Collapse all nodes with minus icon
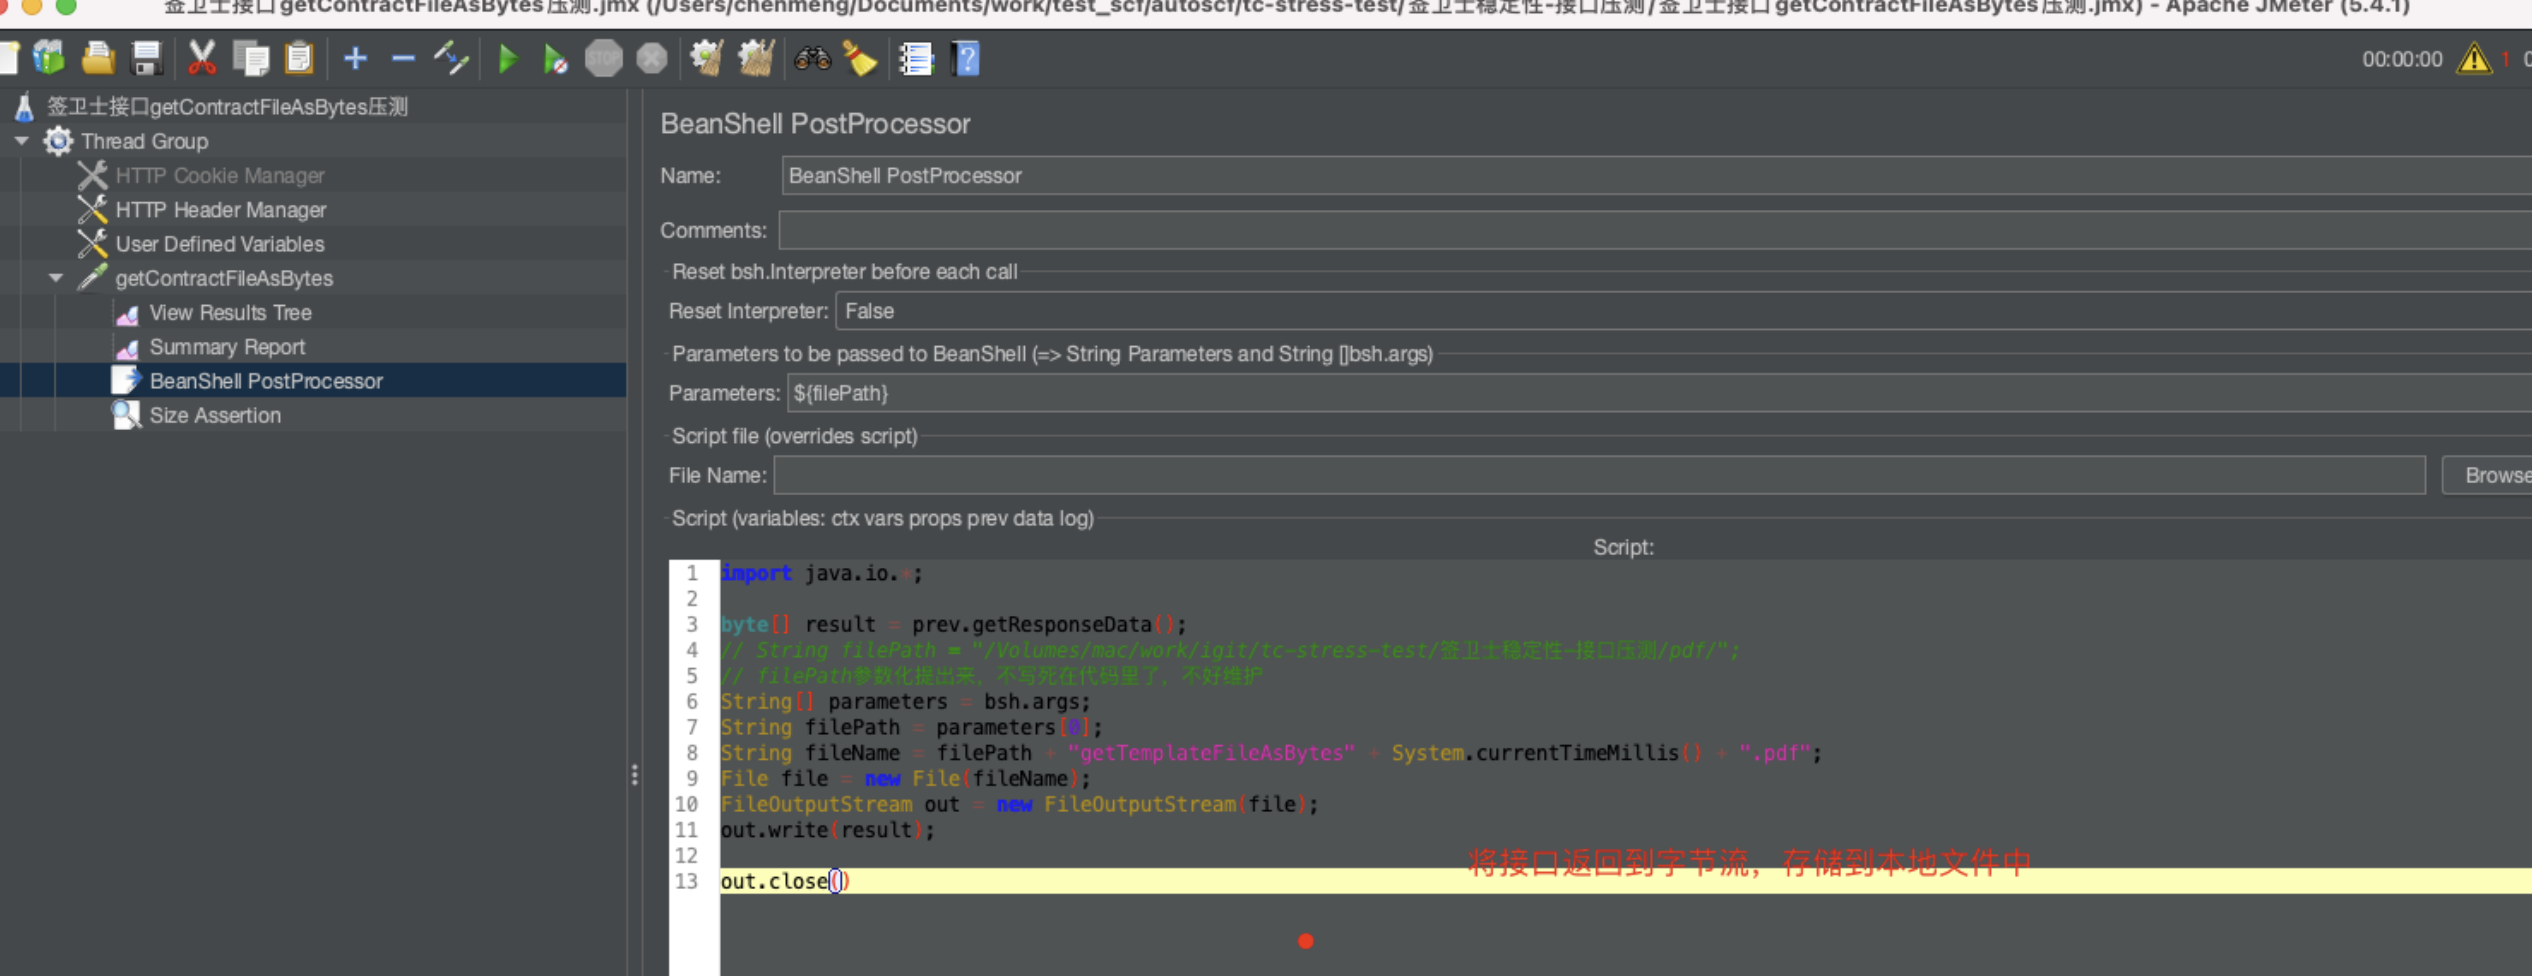Viewport: 2532px width, 976px height. point(403,59)
